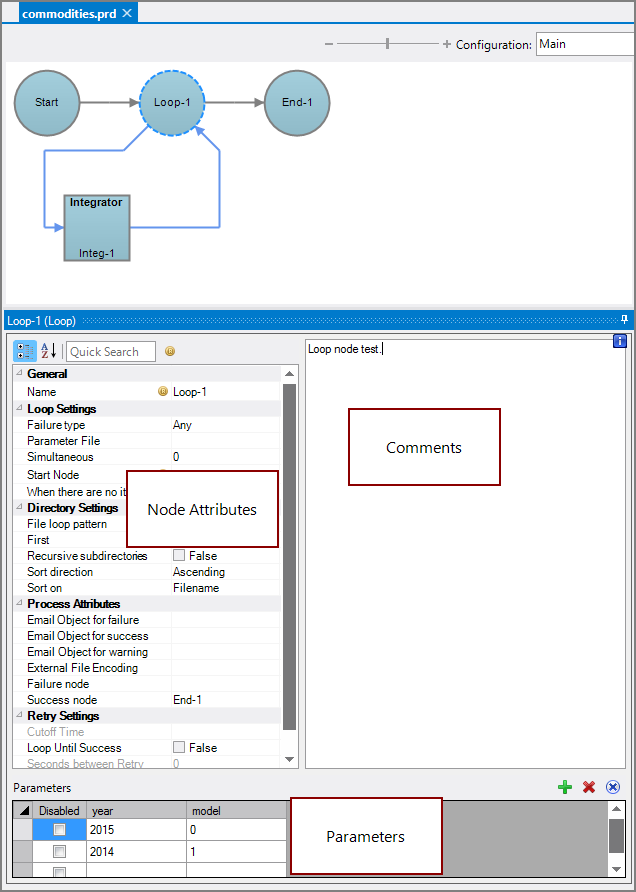Click the File loop pattern property
The image size is (636, 892).
click(67, 524)
